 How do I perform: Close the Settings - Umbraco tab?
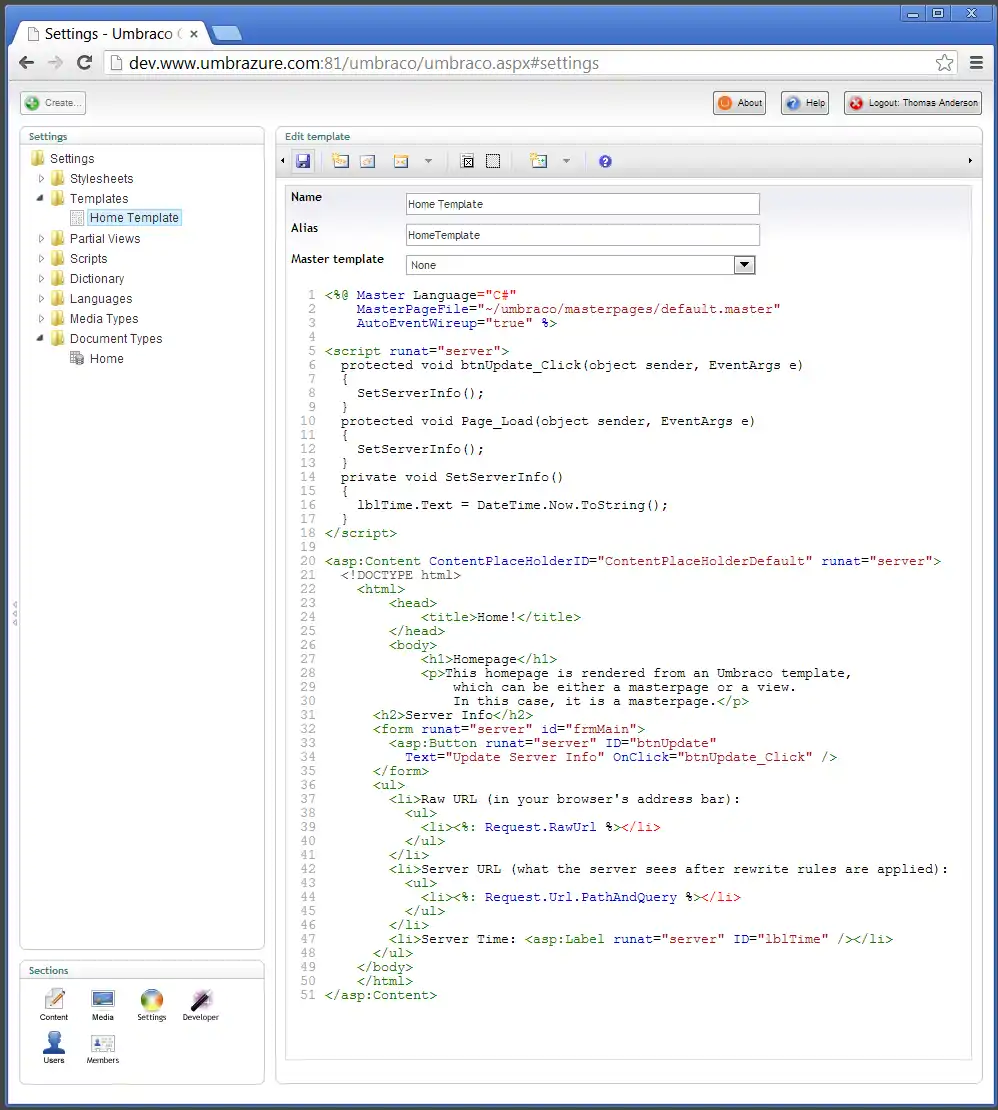pos(194,33)
